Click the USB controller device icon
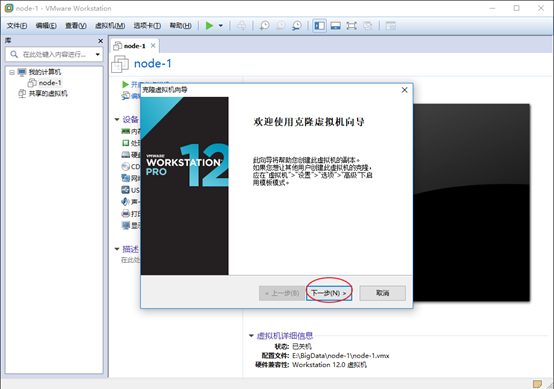Screen dimensions: 554x389 click(125, 190)
